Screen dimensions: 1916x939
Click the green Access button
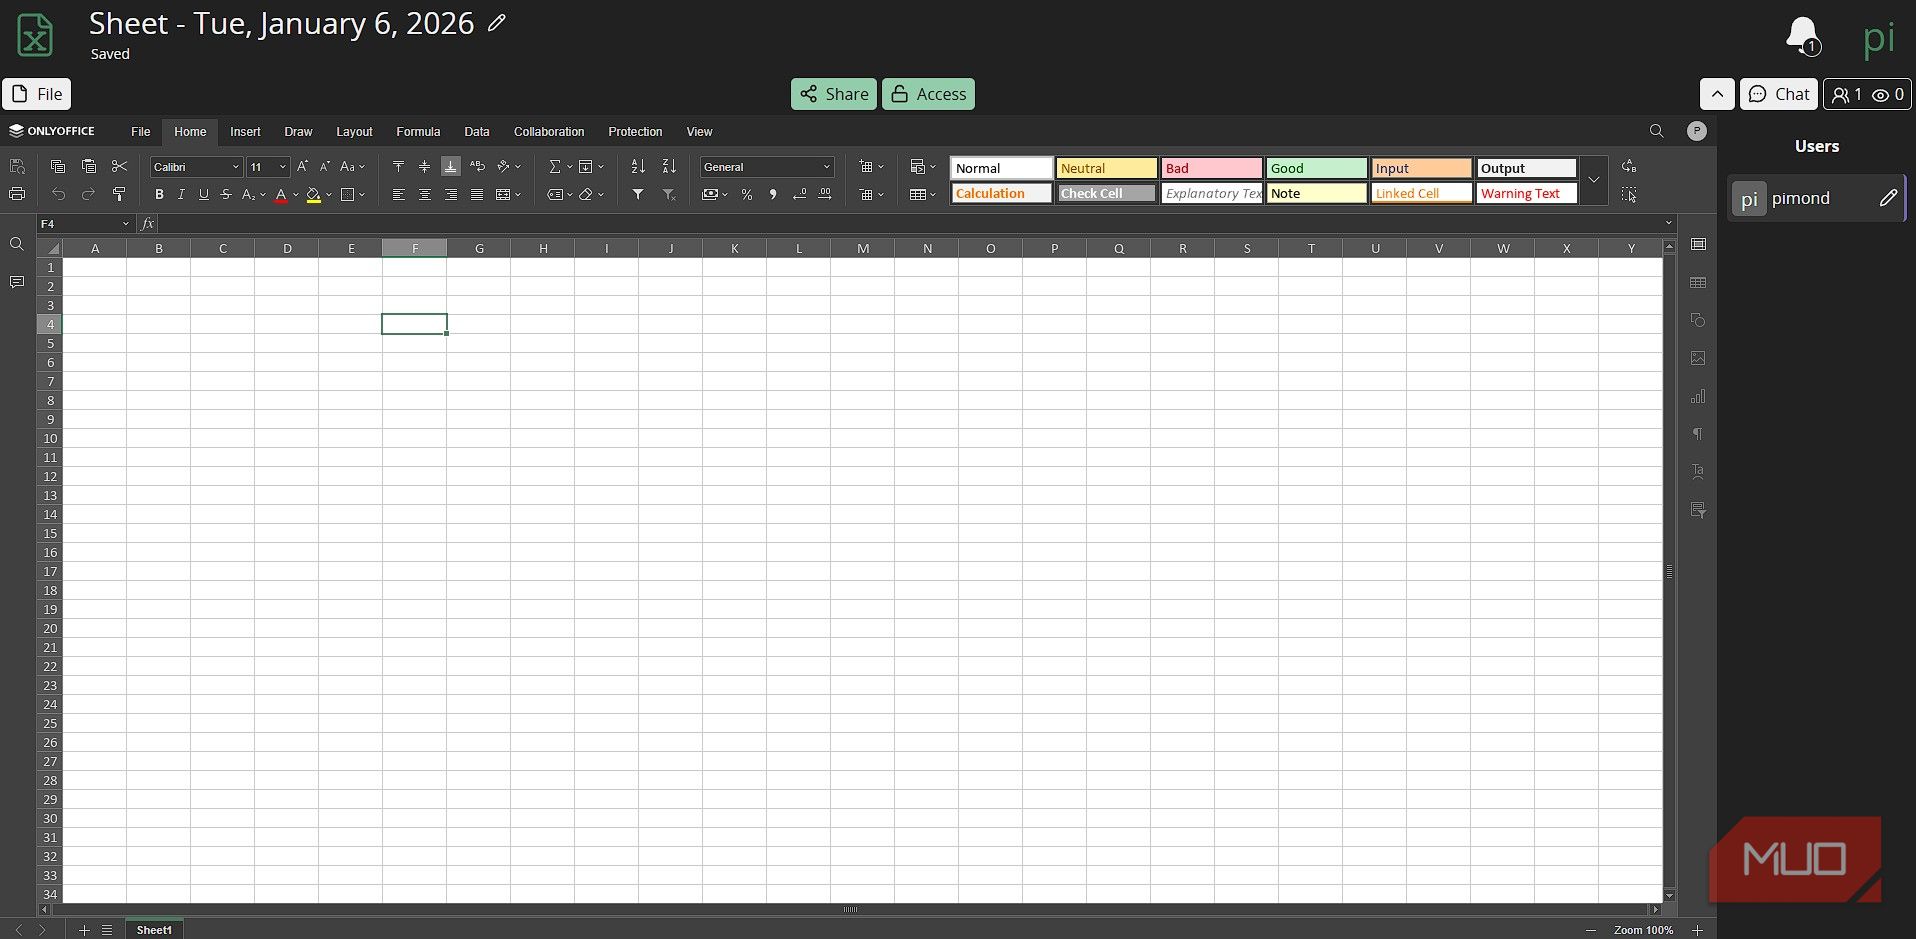tap(928, 94)
